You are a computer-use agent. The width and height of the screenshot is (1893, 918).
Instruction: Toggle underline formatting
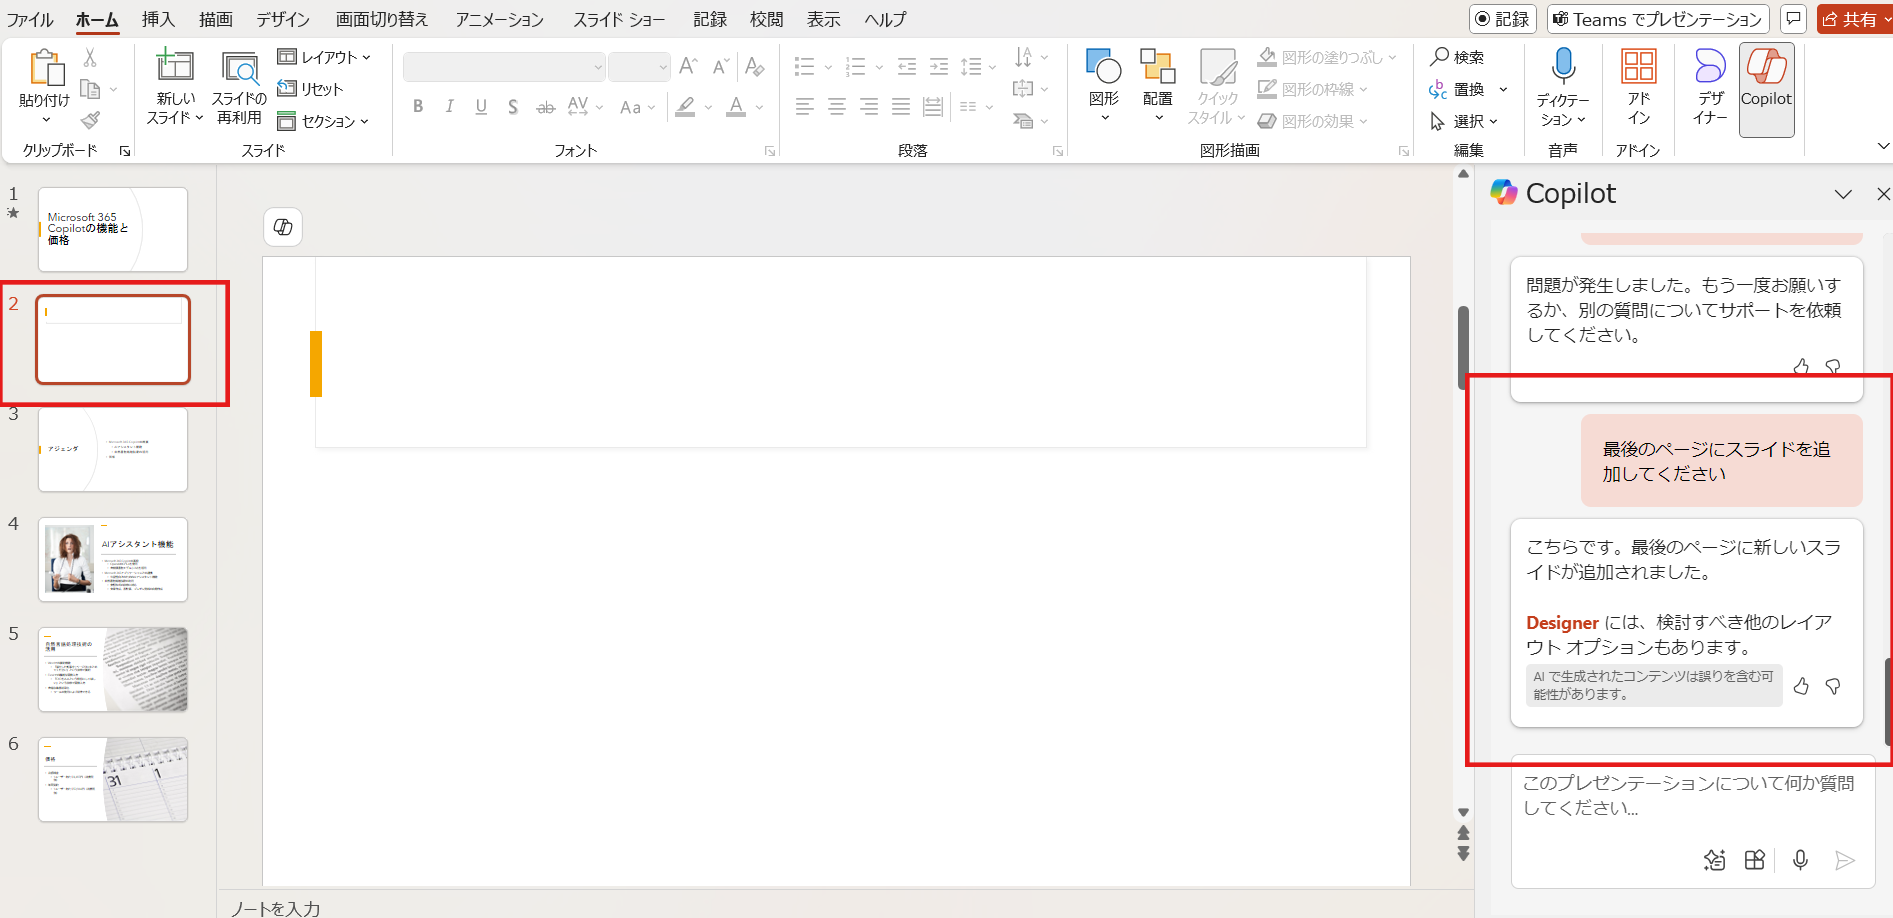pos(481,106)
